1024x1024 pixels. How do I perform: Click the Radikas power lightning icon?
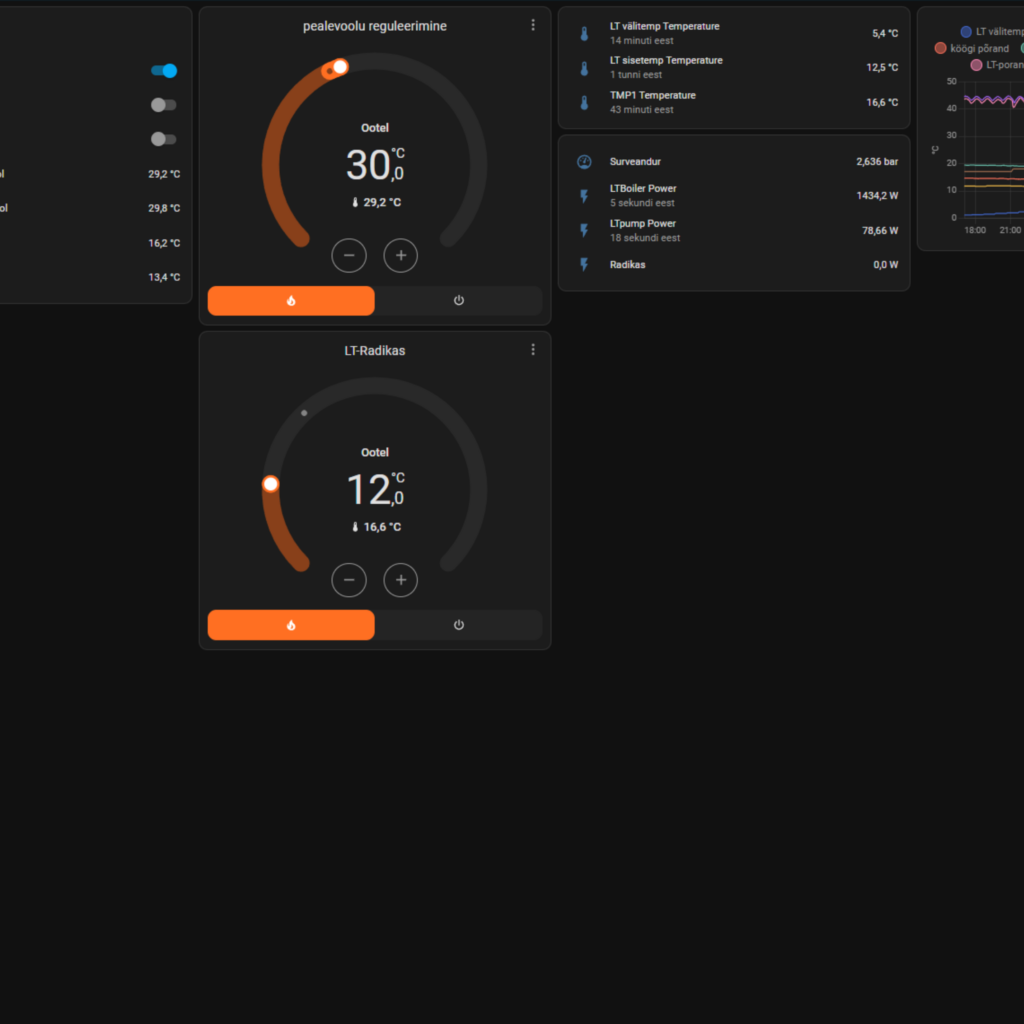(x=584, y=265)
